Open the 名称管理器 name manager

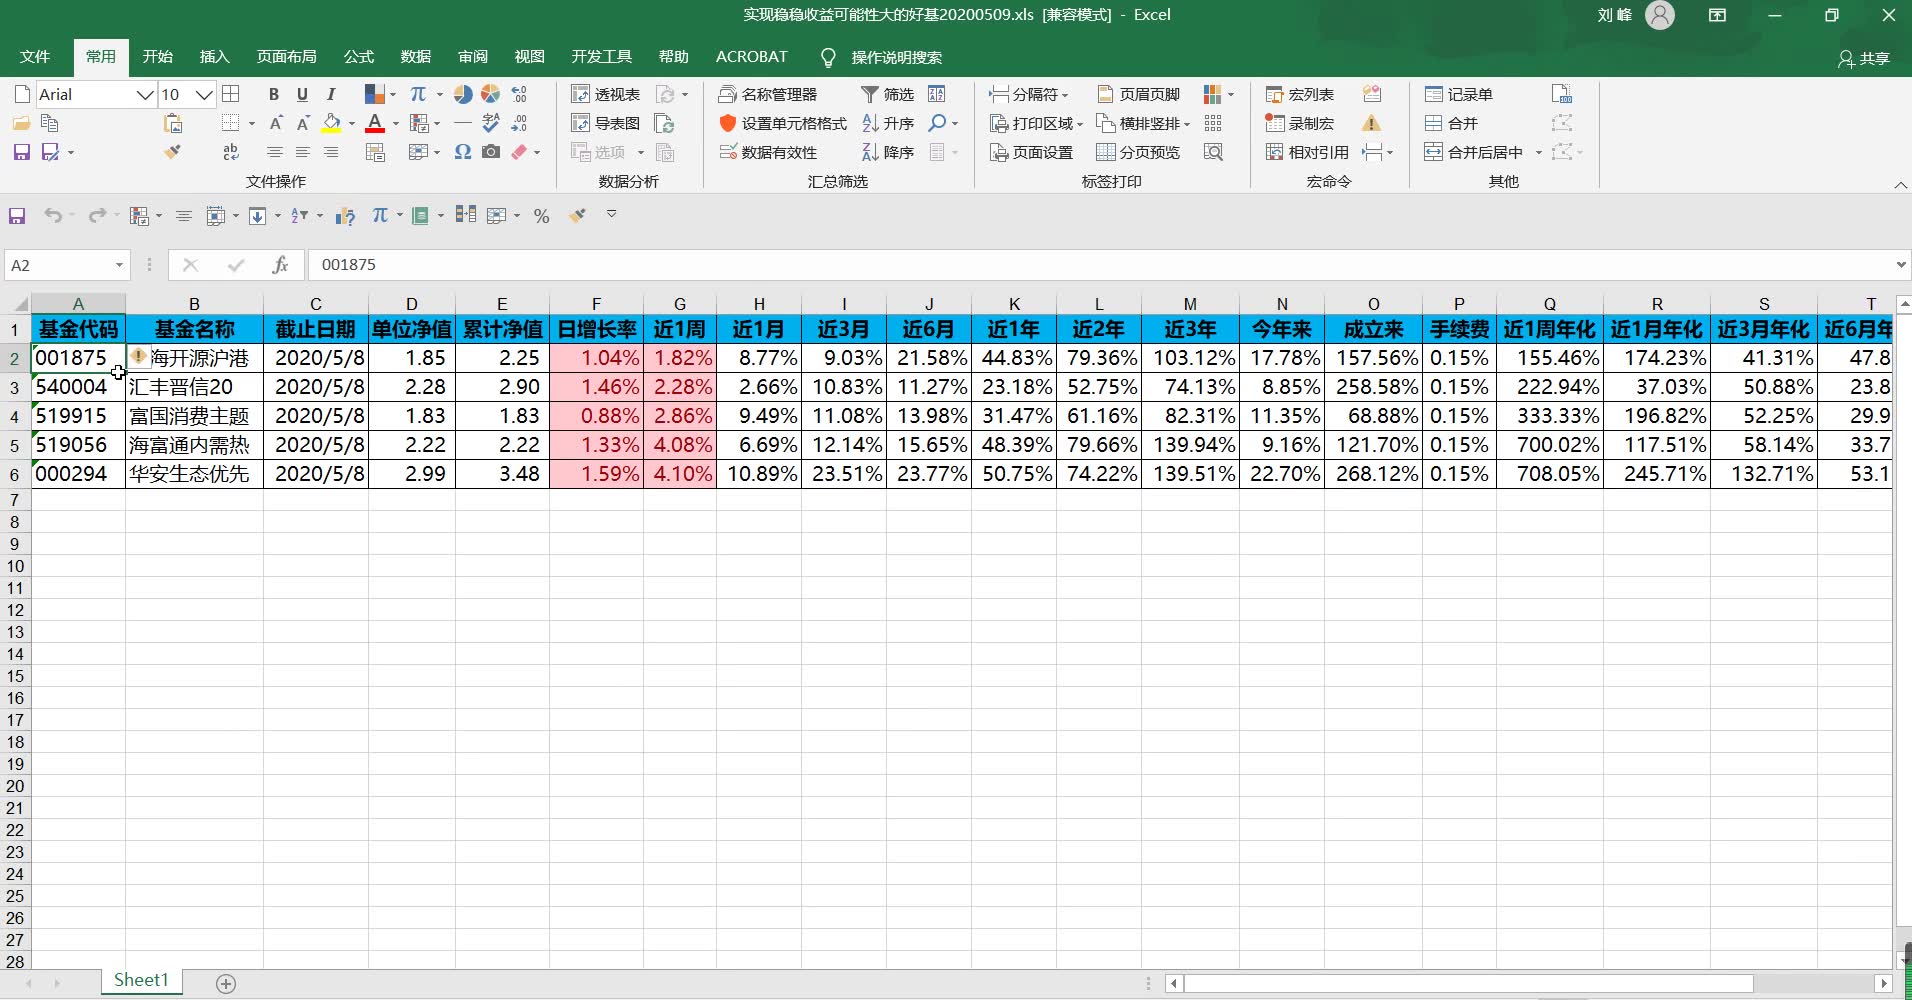768,94
